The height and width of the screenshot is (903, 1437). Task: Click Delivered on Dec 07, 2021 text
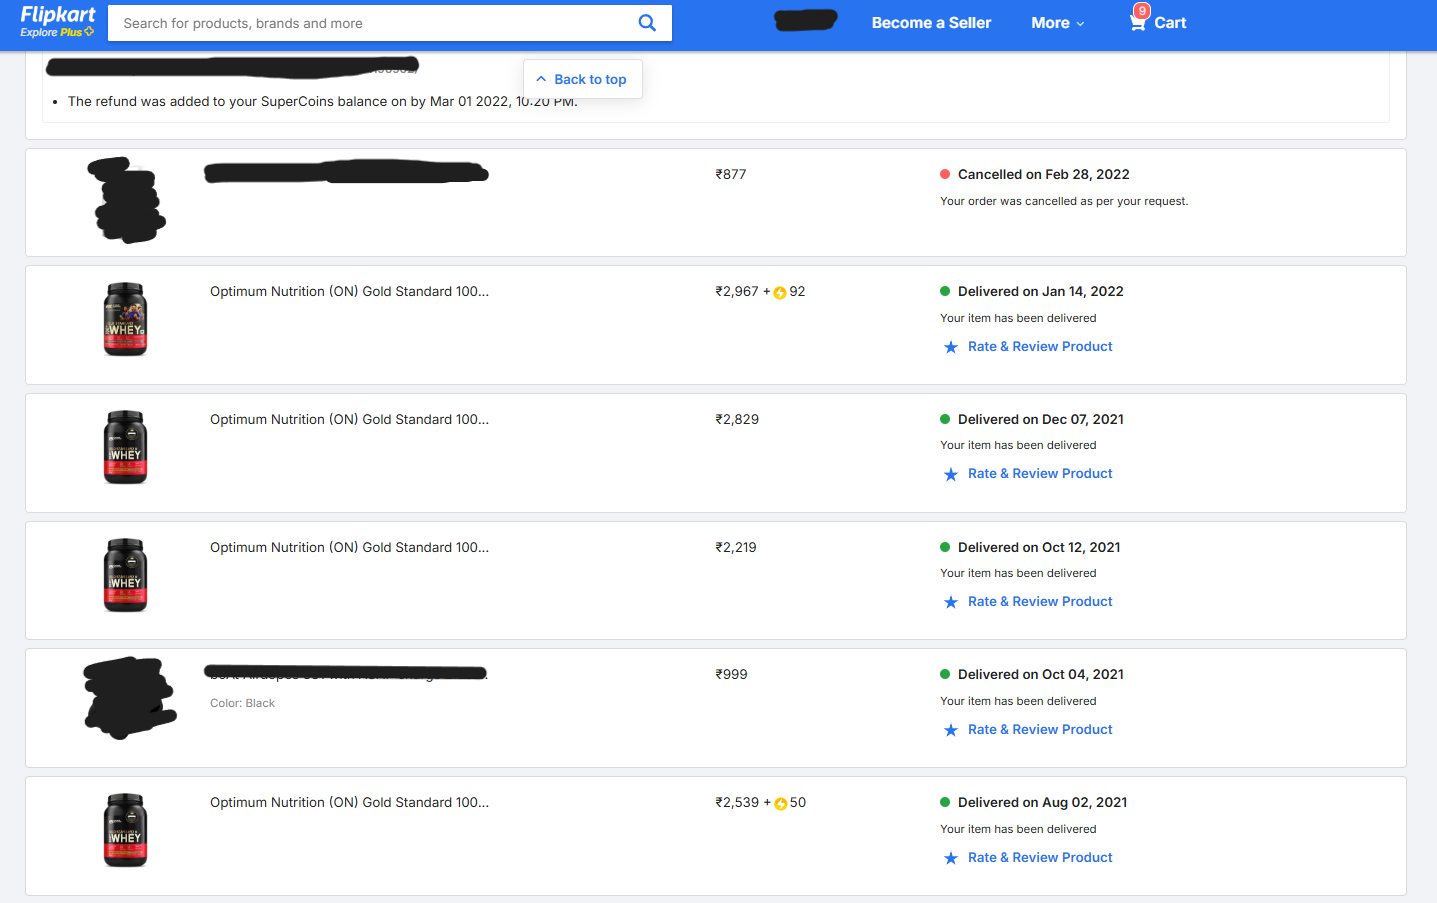[1041, 419]
